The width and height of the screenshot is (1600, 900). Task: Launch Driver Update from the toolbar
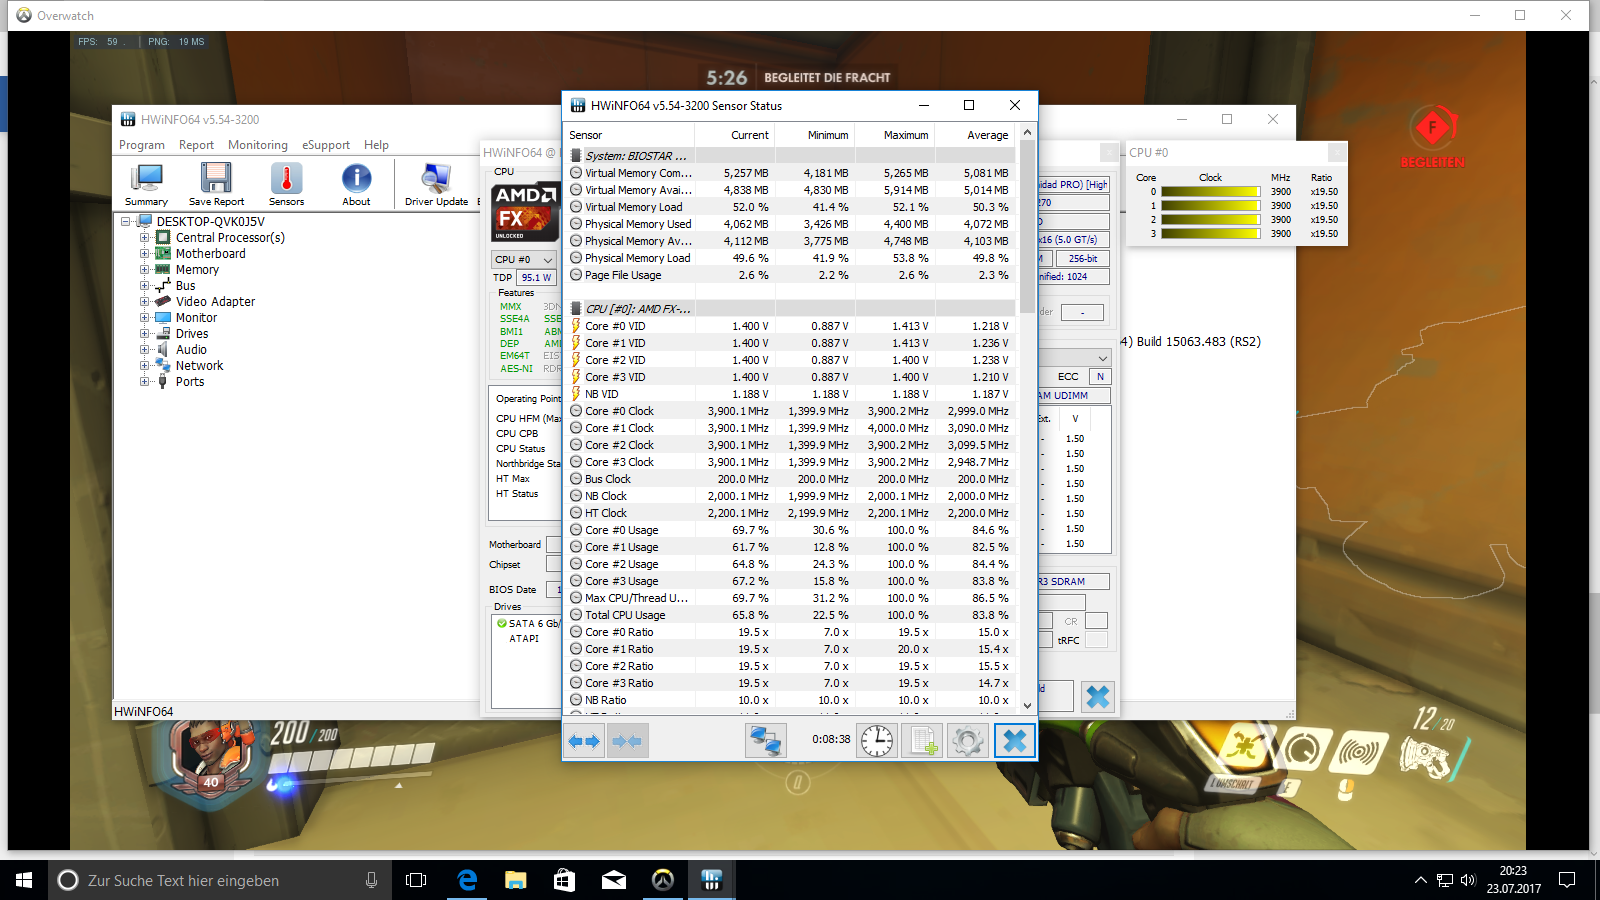pyautogui.click(x=436, y=185)
